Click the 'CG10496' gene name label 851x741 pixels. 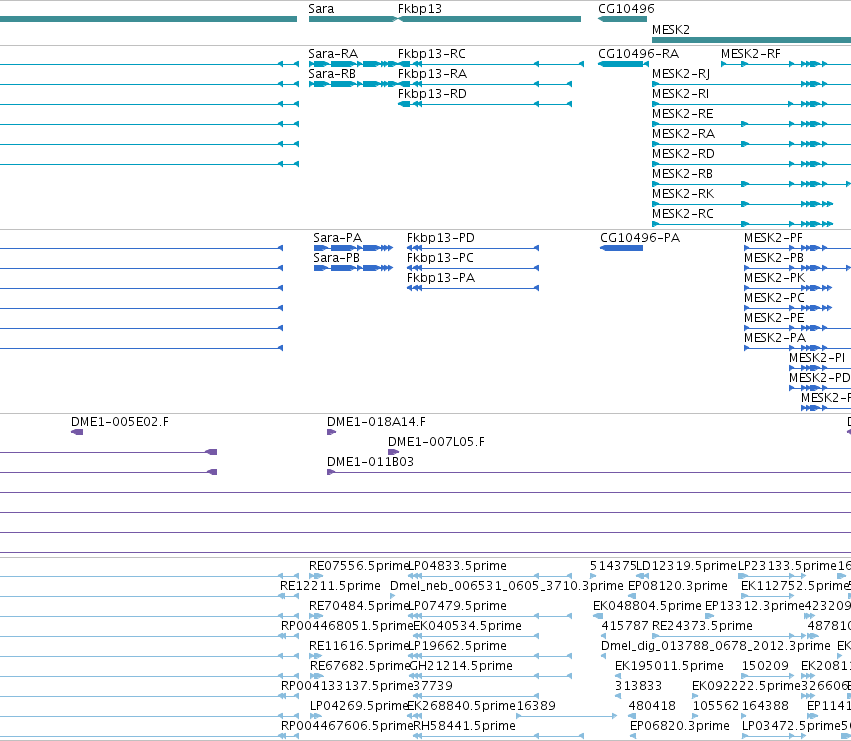tap(626, 9)
